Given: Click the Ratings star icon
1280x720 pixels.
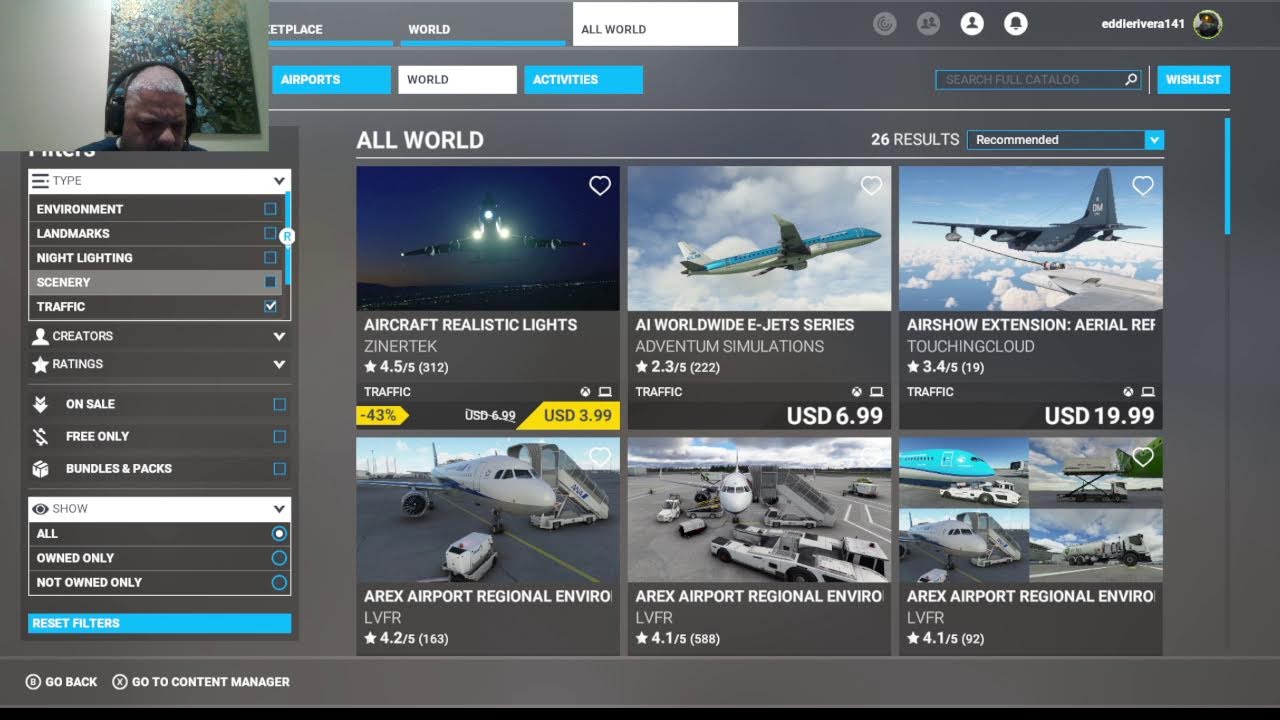Looking at the screenshot, I should click(41, 364).
